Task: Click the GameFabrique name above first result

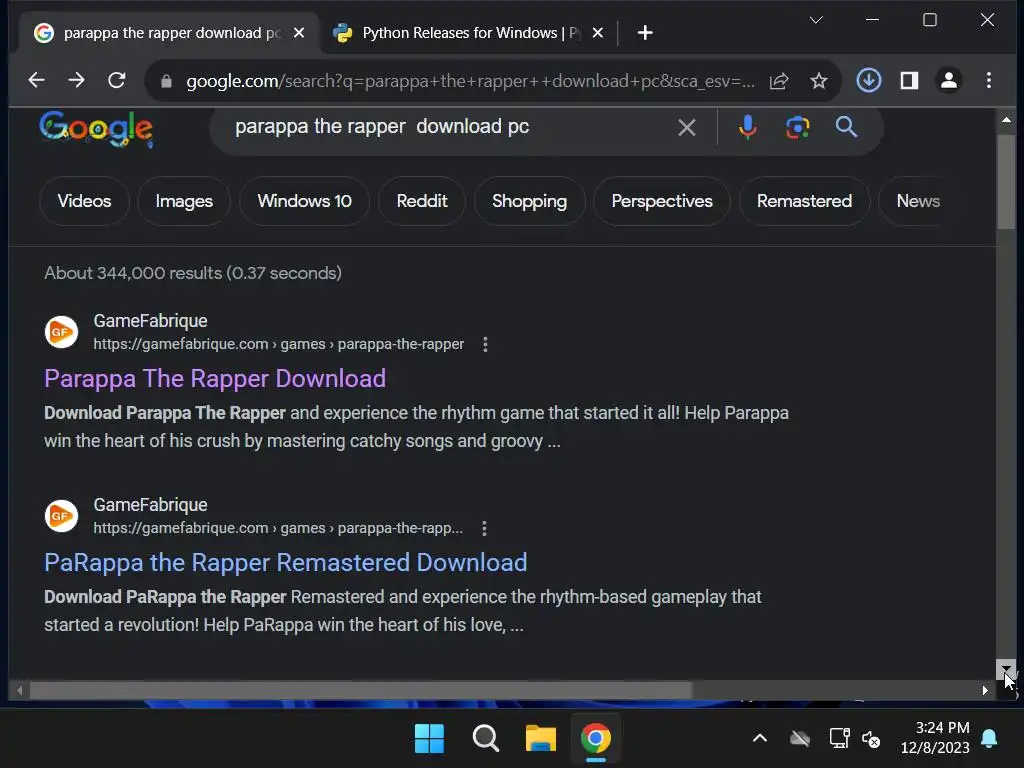Action: [x=150, y=321]
